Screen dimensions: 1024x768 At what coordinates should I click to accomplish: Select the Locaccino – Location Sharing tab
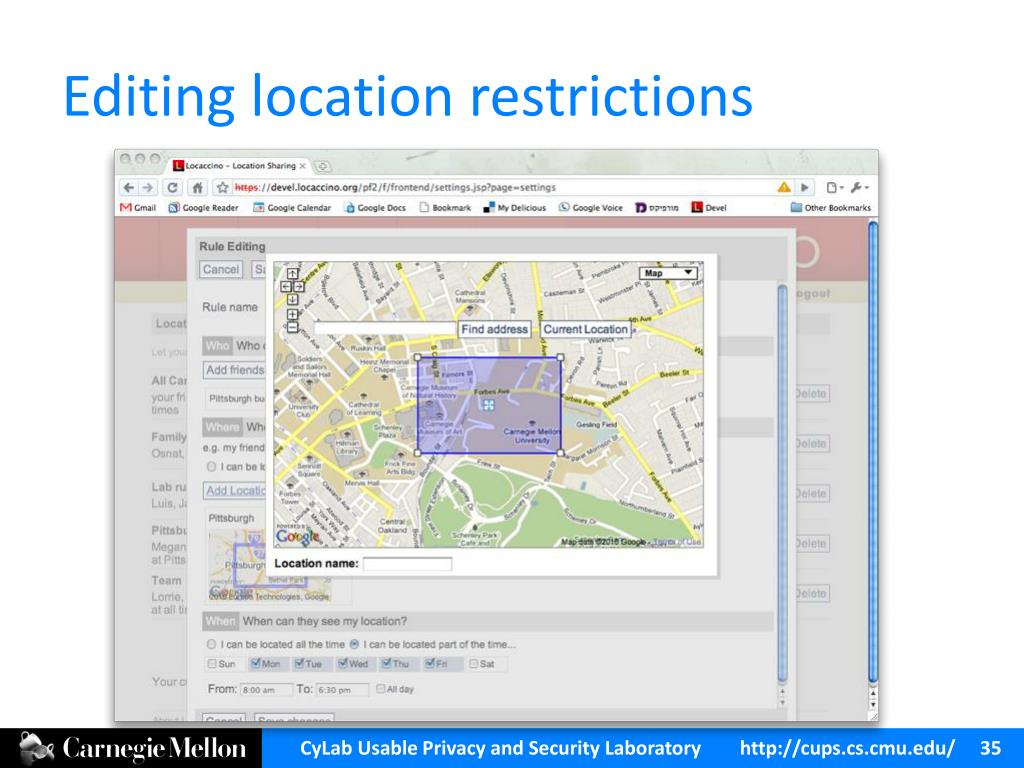tap(239, 166)
